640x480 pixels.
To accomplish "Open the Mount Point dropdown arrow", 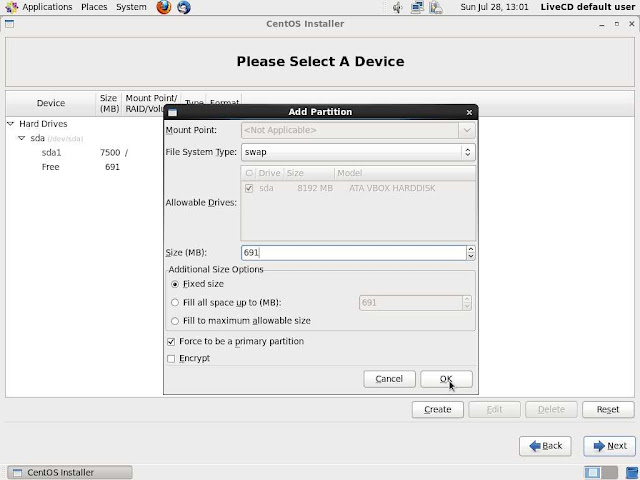I will point(467,130).
